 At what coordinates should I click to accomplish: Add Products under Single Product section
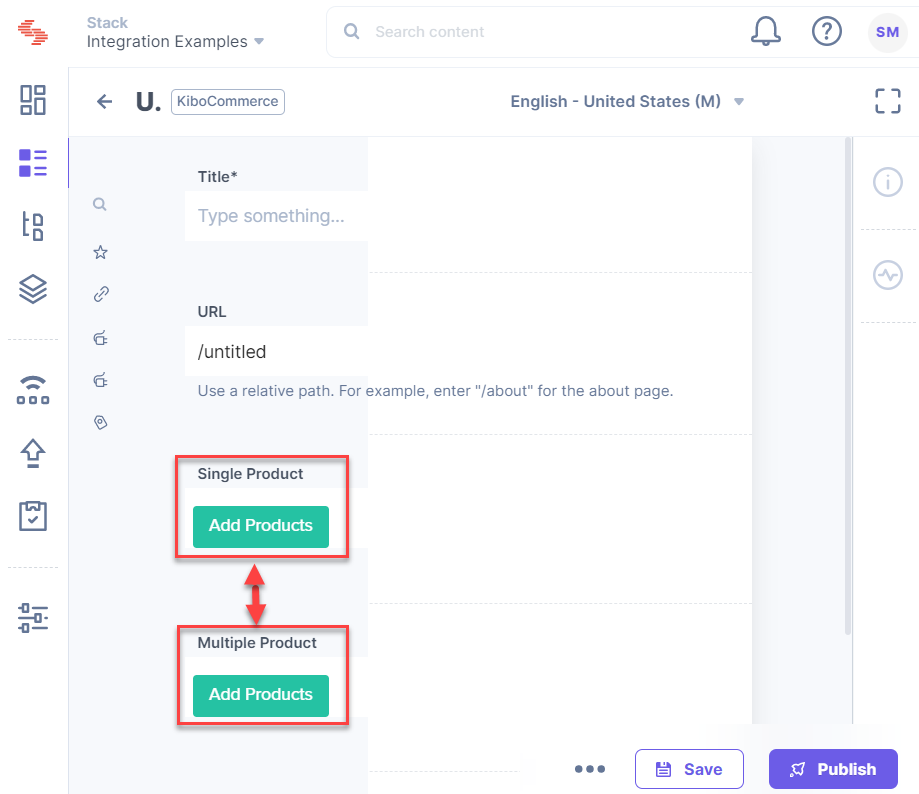[x=260, y=526]
